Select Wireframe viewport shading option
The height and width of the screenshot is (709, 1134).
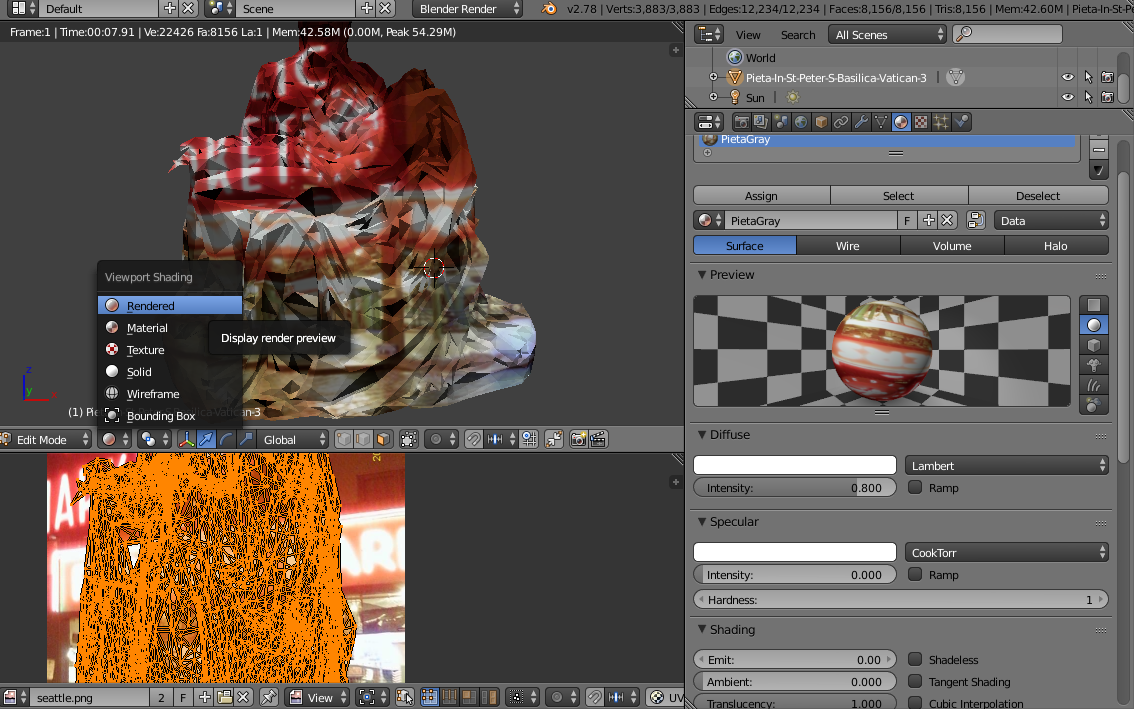170,394
